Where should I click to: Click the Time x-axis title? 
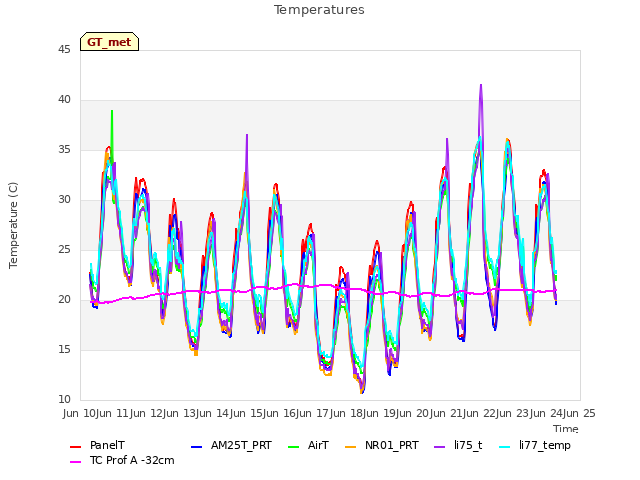pos(566,429)
